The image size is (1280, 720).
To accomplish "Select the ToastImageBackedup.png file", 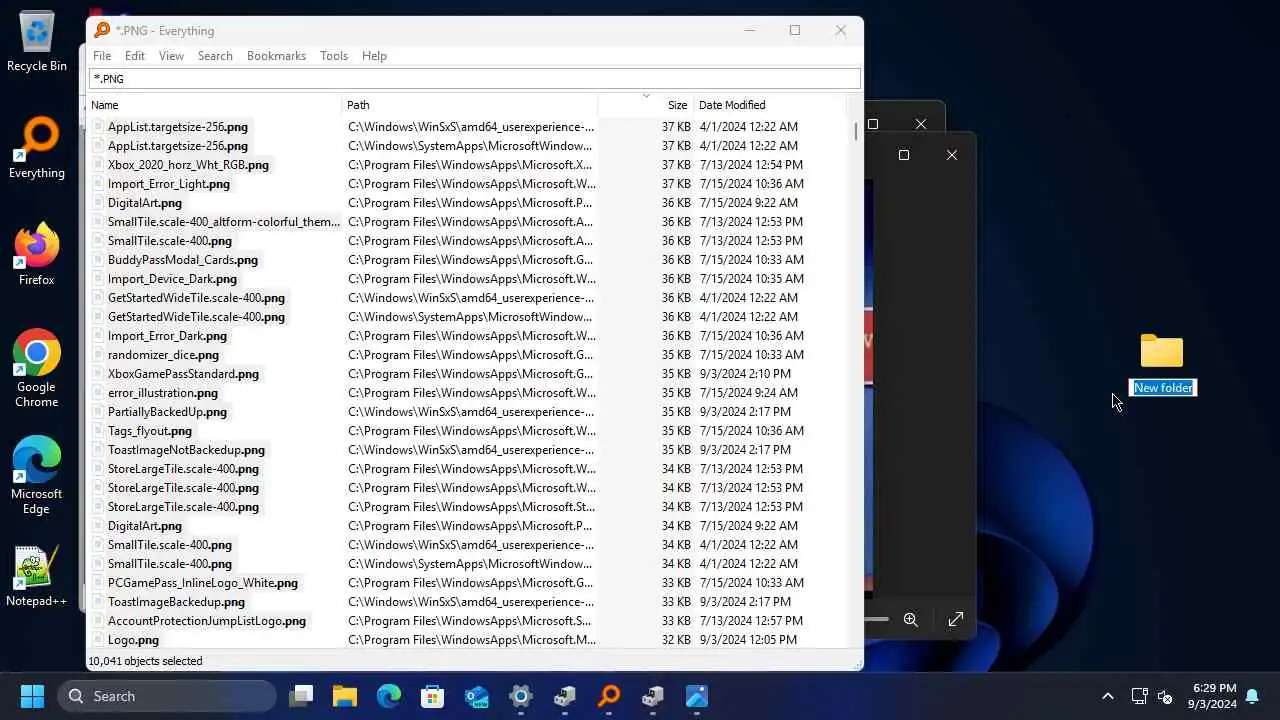I will (x=176, y=602).
